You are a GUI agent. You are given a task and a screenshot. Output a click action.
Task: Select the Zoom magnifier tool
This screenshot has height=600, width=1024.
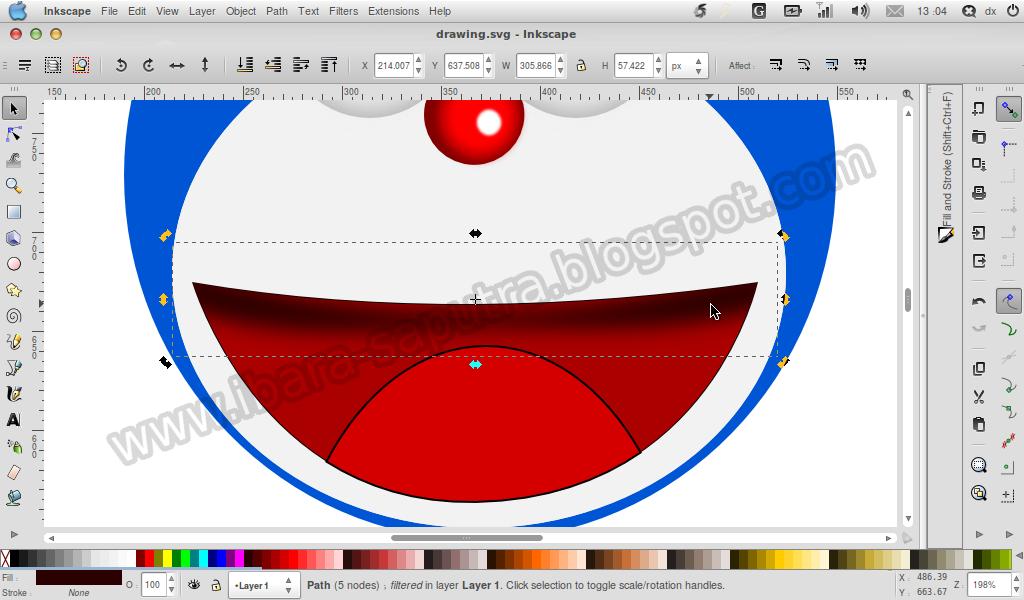(x=14, y=186)
